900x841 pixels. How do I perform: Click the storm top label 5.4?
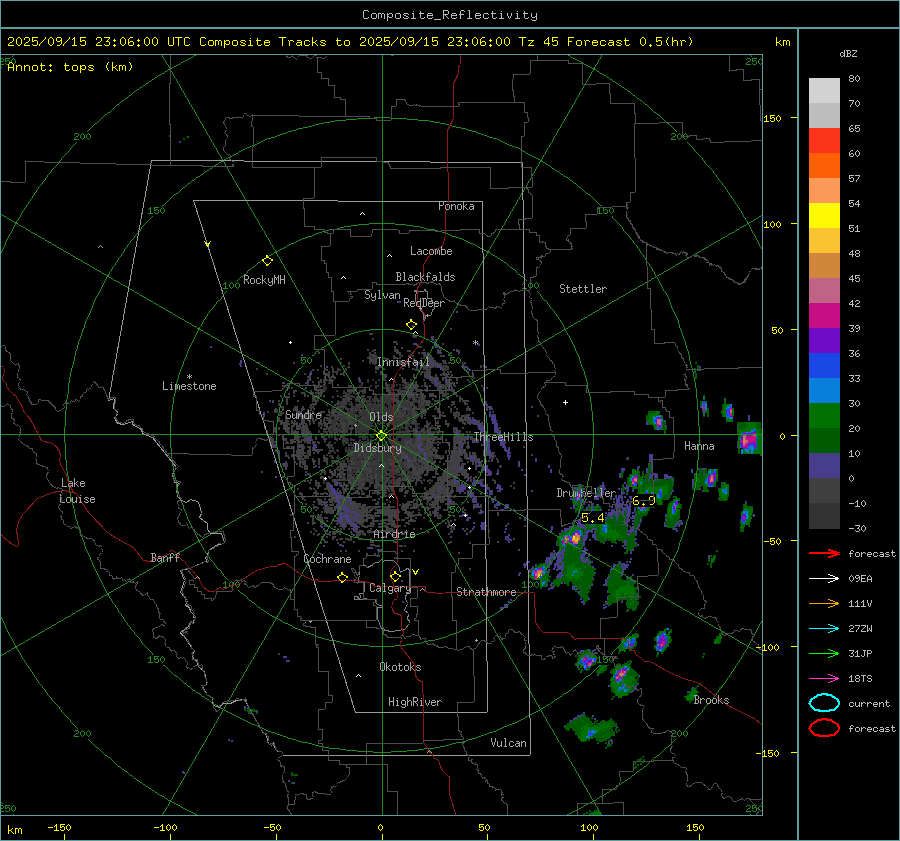(x=592, y=518)
